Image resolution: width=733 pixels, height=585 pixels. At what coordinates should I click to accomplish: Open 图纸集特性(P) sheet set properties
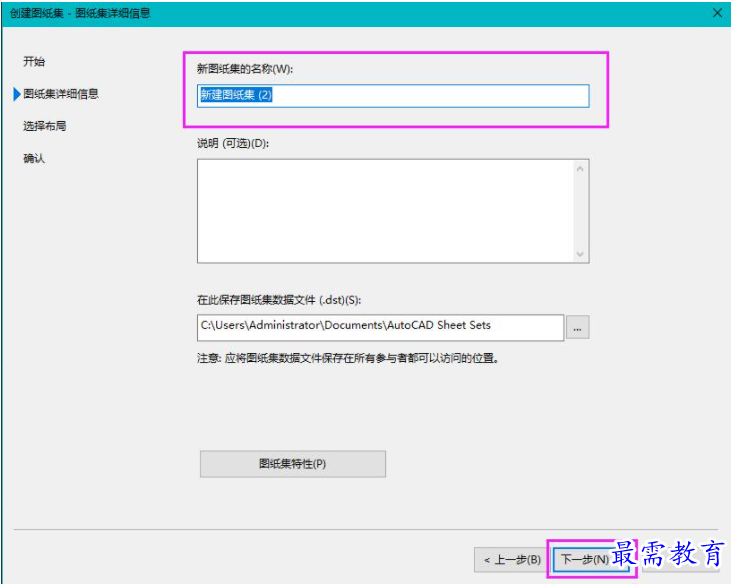[x=293, y=464]
